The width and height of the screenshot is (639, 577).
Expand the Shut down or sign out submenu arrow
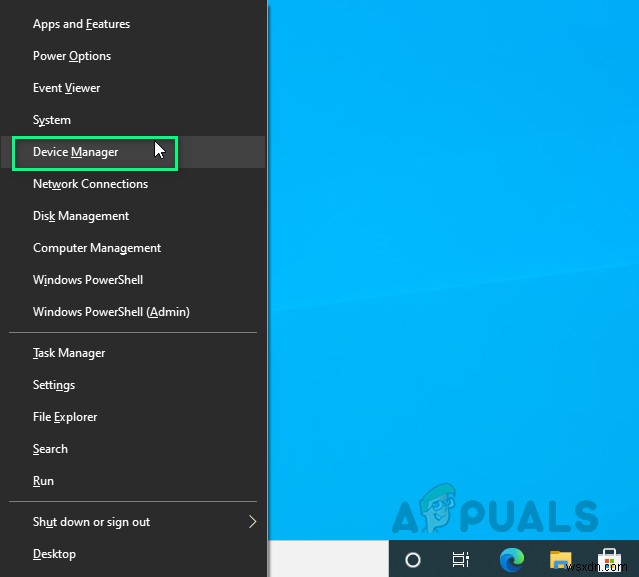point(253,522)
